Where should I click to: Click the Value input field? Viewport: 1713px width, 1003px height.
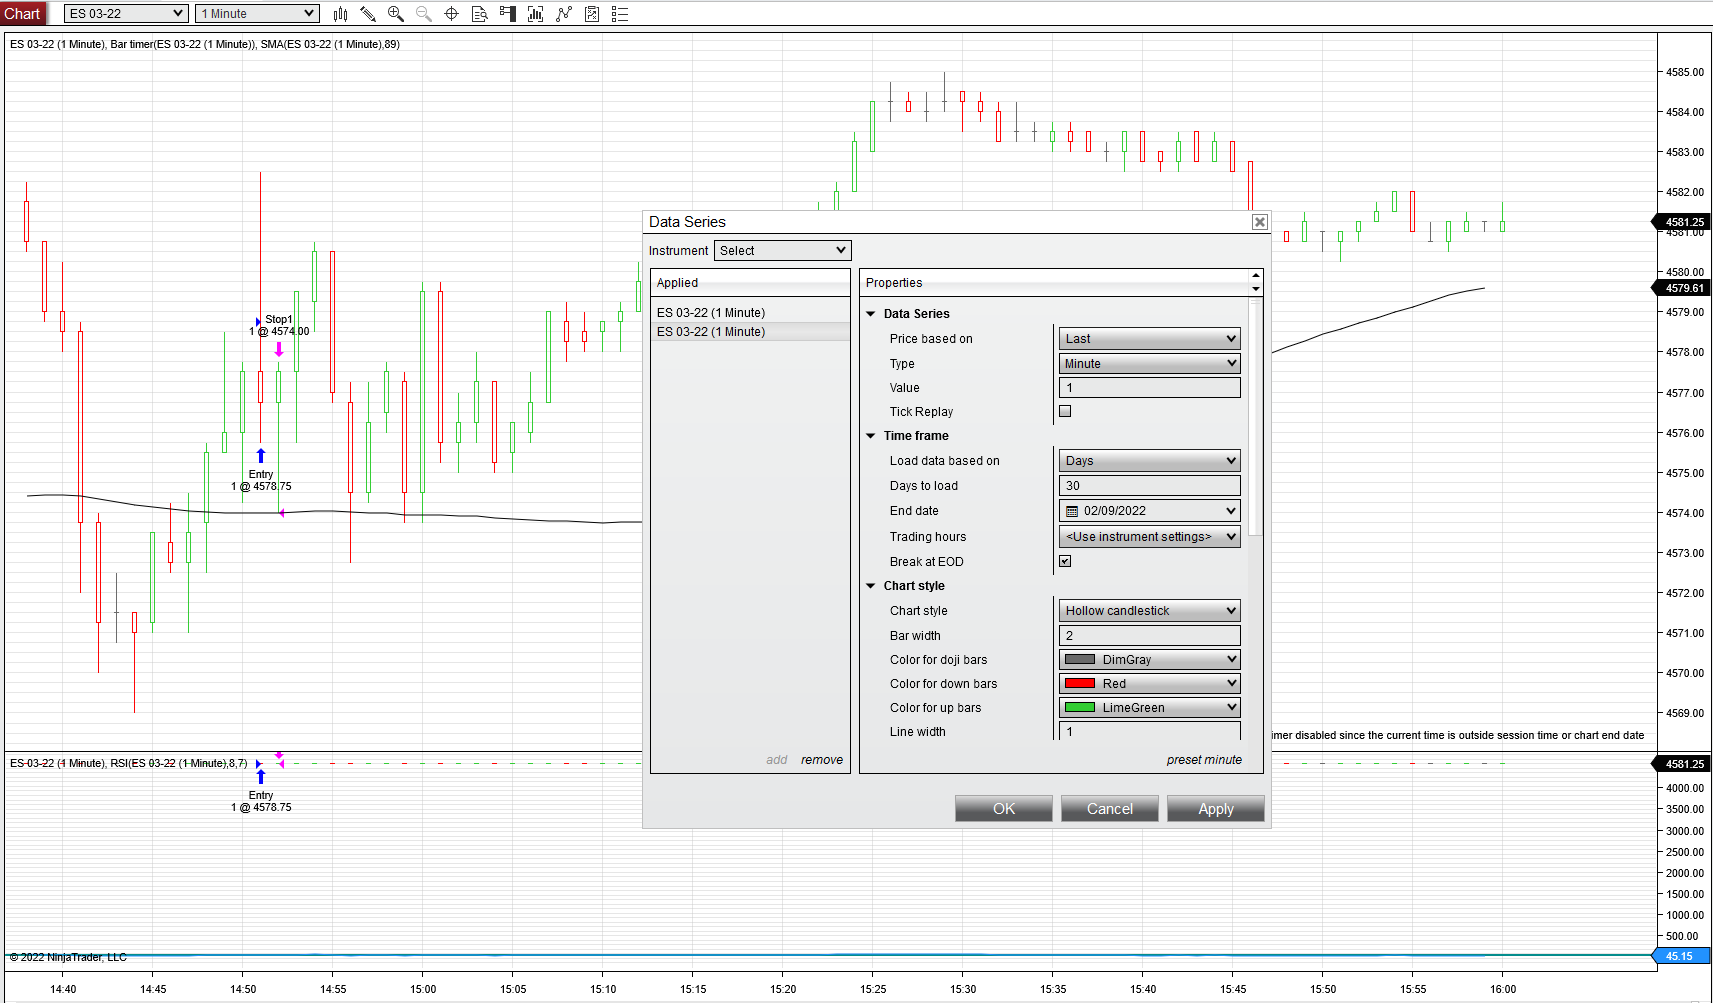pyautogui.click(x=1150, y=388)
